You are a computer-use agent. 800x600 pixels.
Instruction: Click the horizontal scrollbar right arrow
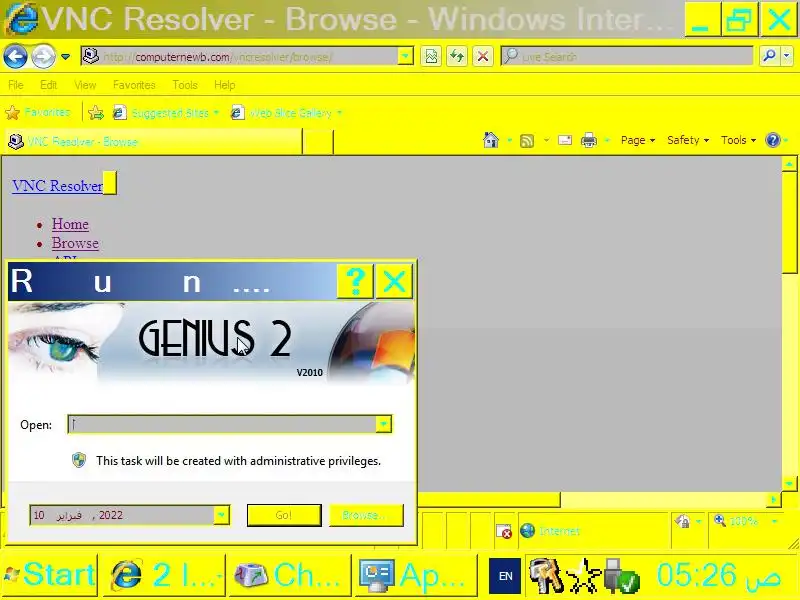pos(773,499)
